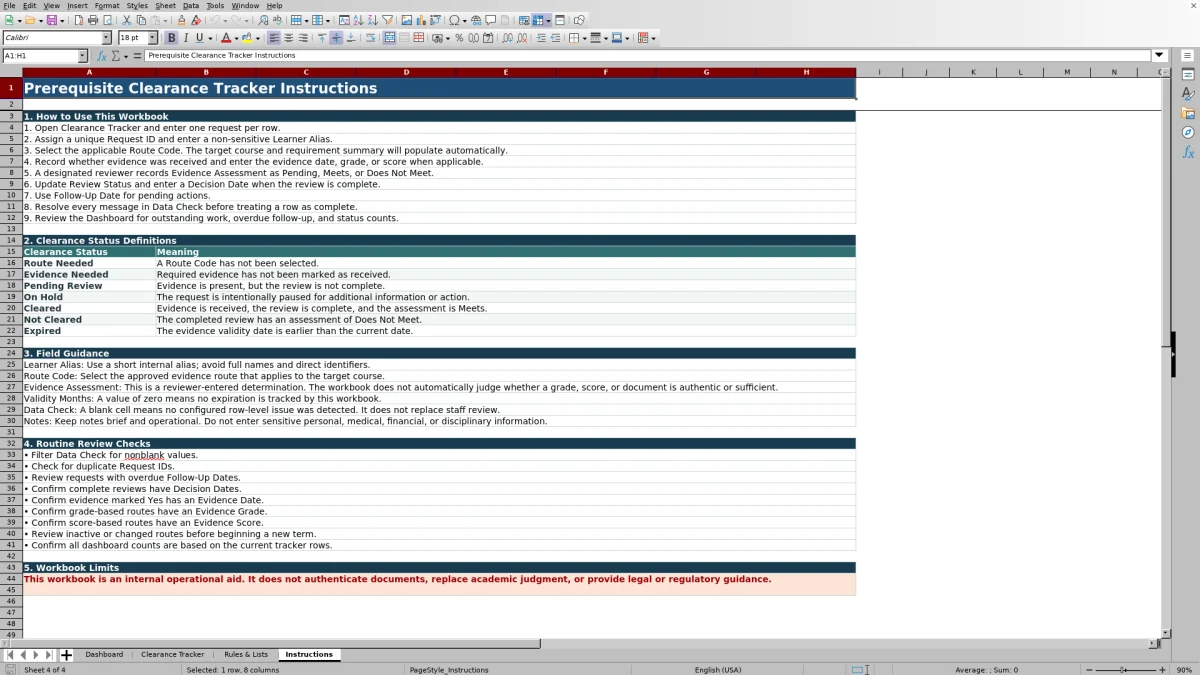Click the zoom slider handle
1200x675 pixels.
(x=1123, y=670)
